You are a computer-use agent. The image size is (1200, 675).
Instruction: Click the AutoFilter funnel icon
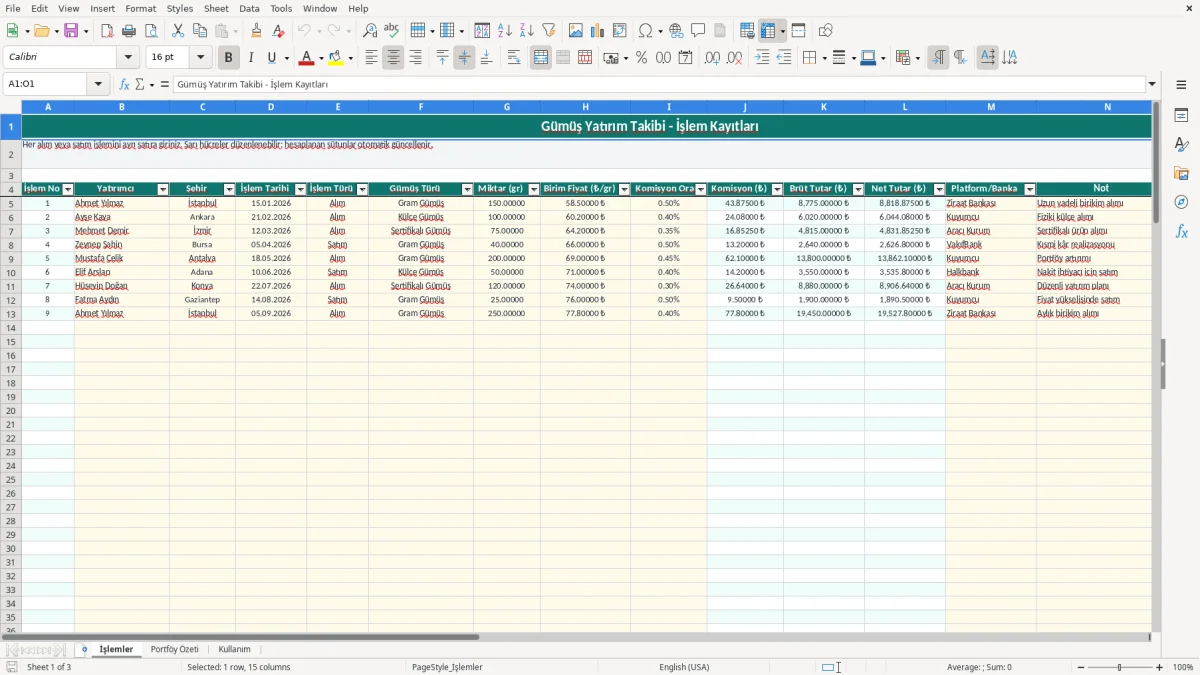(549, 31)
